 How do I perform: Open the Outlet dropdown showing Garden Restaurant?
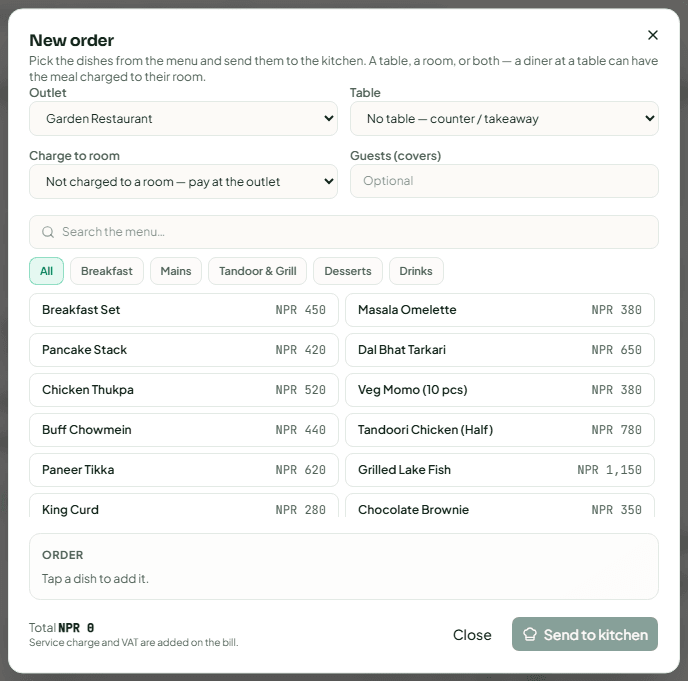(x=183, y=118)
